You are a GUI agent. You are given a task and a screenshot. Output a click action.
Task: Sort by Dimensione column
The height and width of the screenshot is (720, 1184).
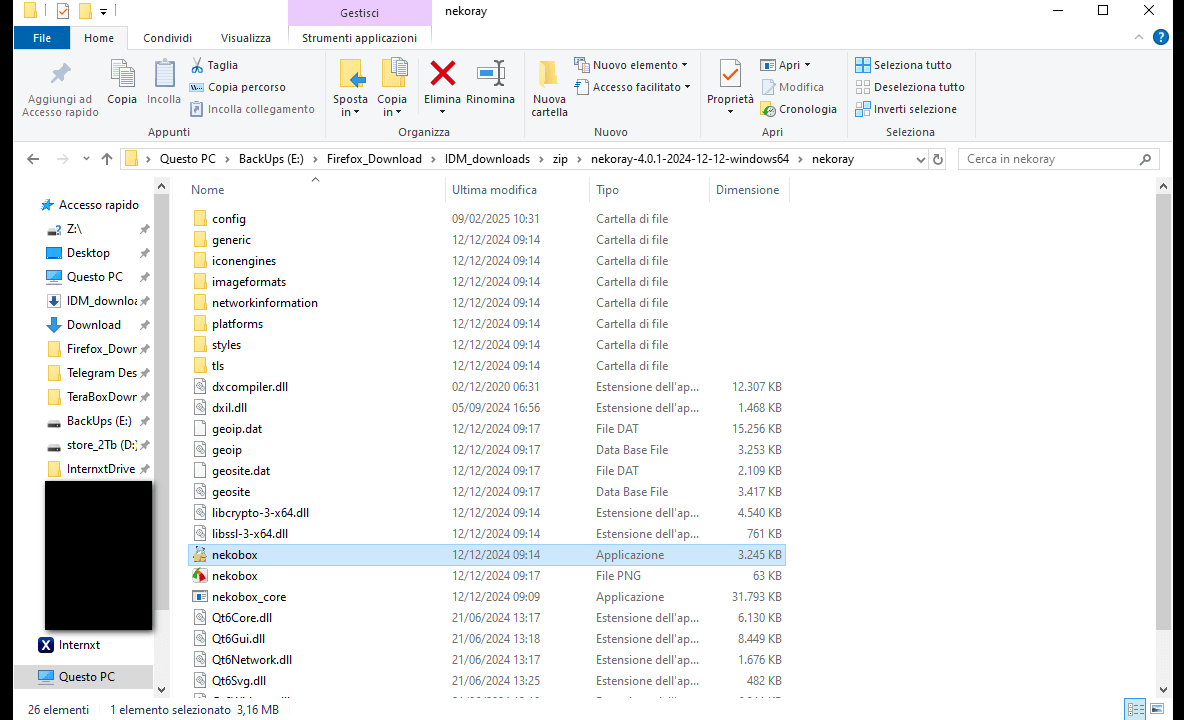click(748, 190)
